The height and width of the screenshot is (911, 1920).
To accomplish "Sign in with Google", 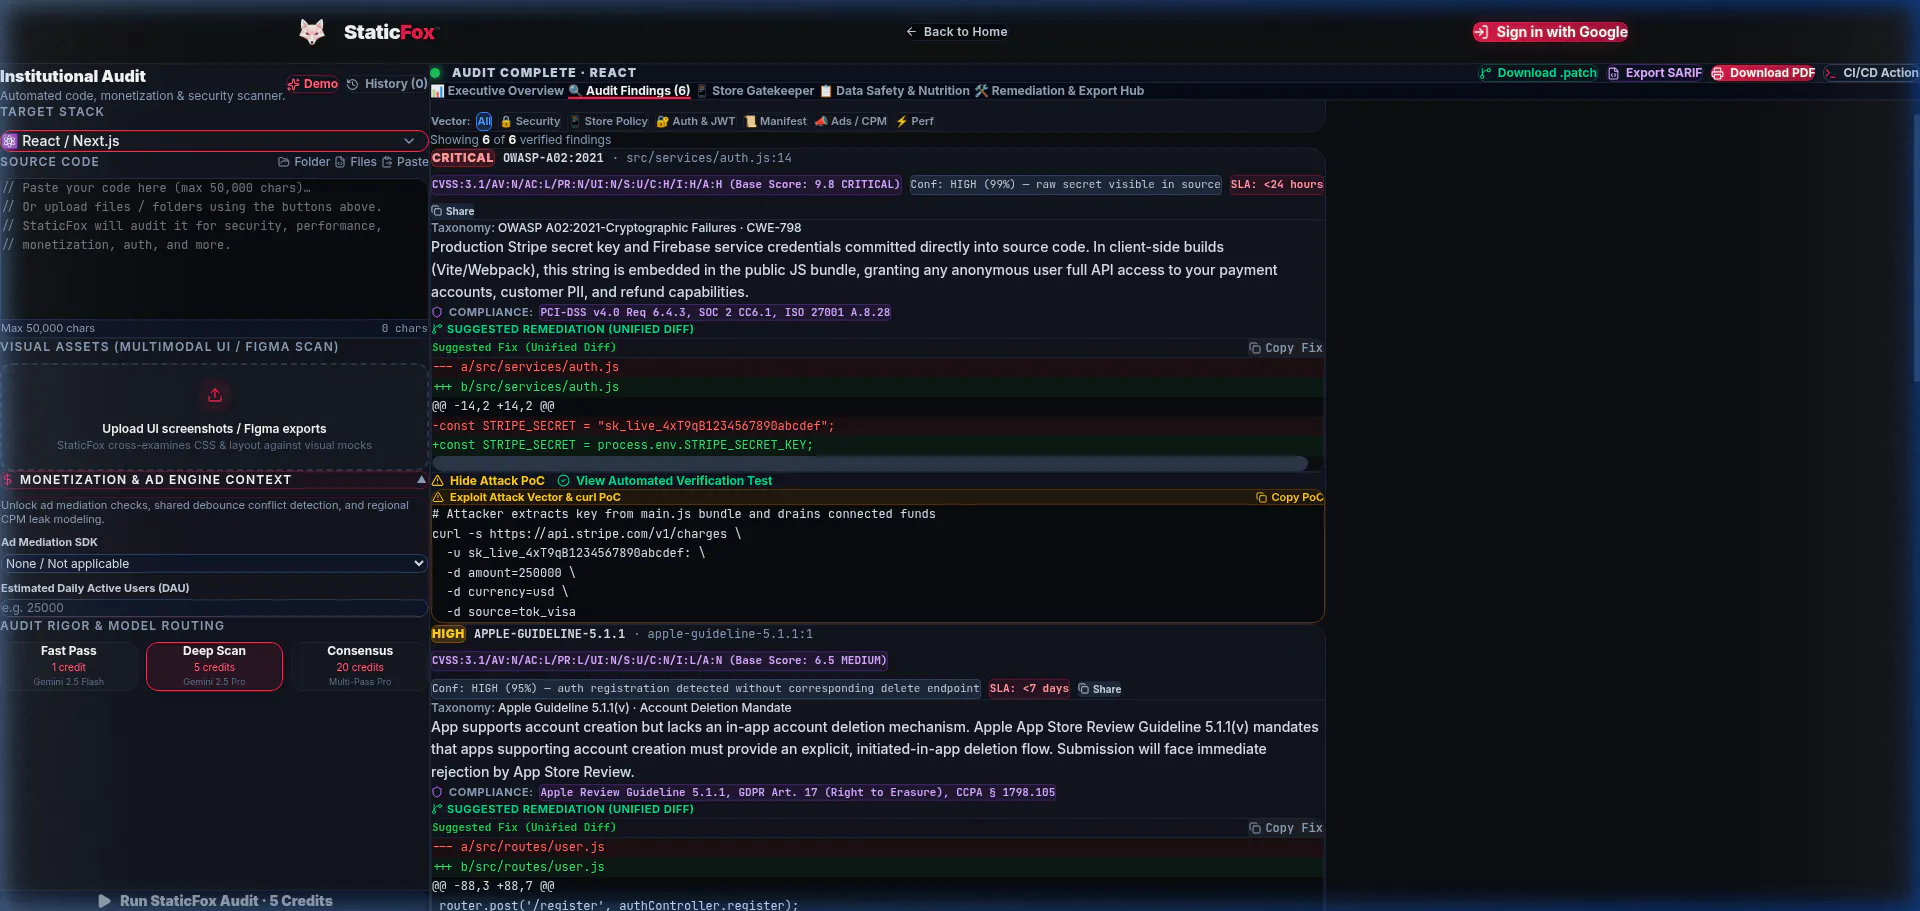I will [1551, 32].
